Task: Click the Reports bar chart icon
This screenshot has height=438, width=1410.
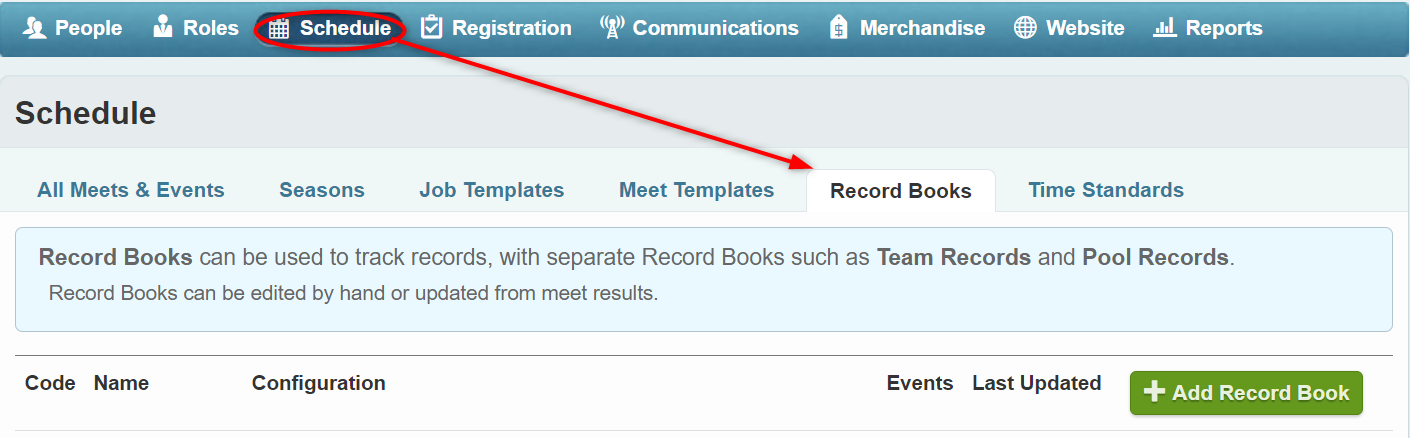Action: [x=1164, y=28]
